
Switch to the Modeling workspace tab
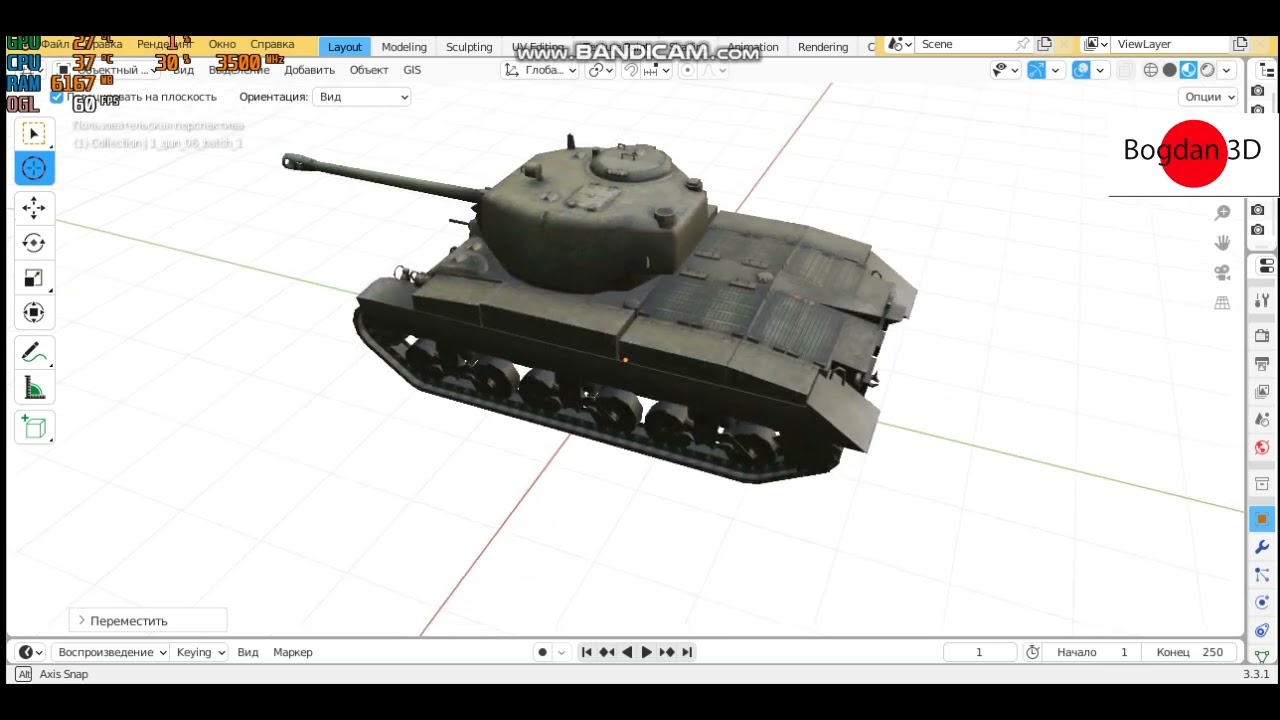pyautogui.click(x=404, y=47)
